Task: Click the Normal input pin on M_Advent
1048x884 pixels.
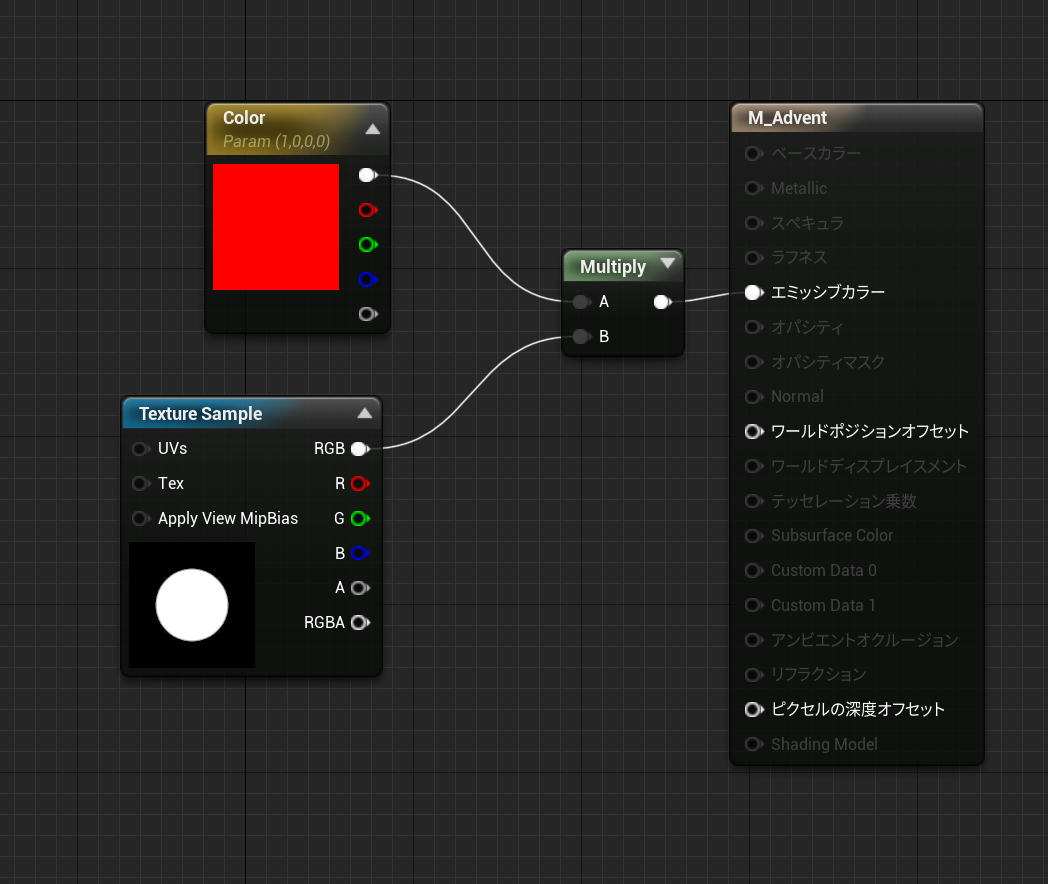Action: coord(754,397)
